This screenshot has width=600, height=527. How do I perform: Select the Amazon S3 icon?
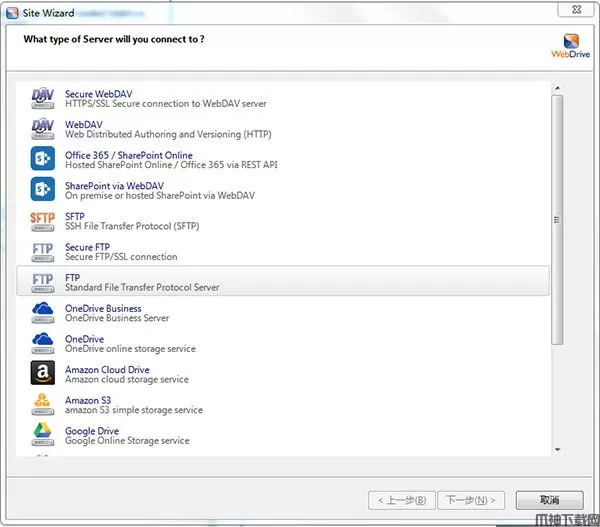[43, 404]
